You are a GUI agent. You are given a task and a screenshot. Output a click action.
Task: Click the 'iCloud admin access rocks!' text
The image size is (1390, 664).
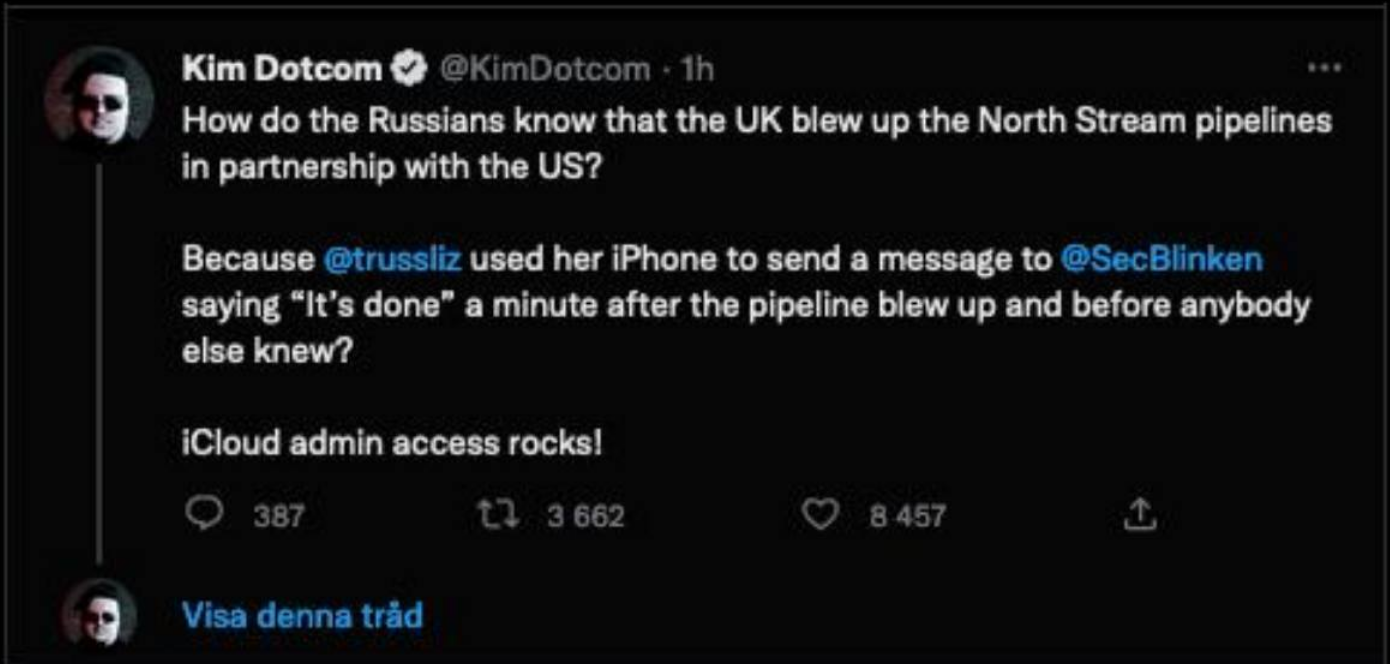point(392,442)
